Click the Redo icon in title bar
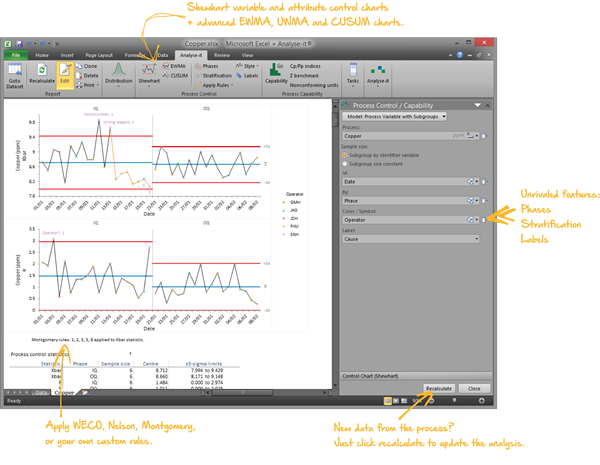The width and height of the screenshot is (600, 465). 42,44
